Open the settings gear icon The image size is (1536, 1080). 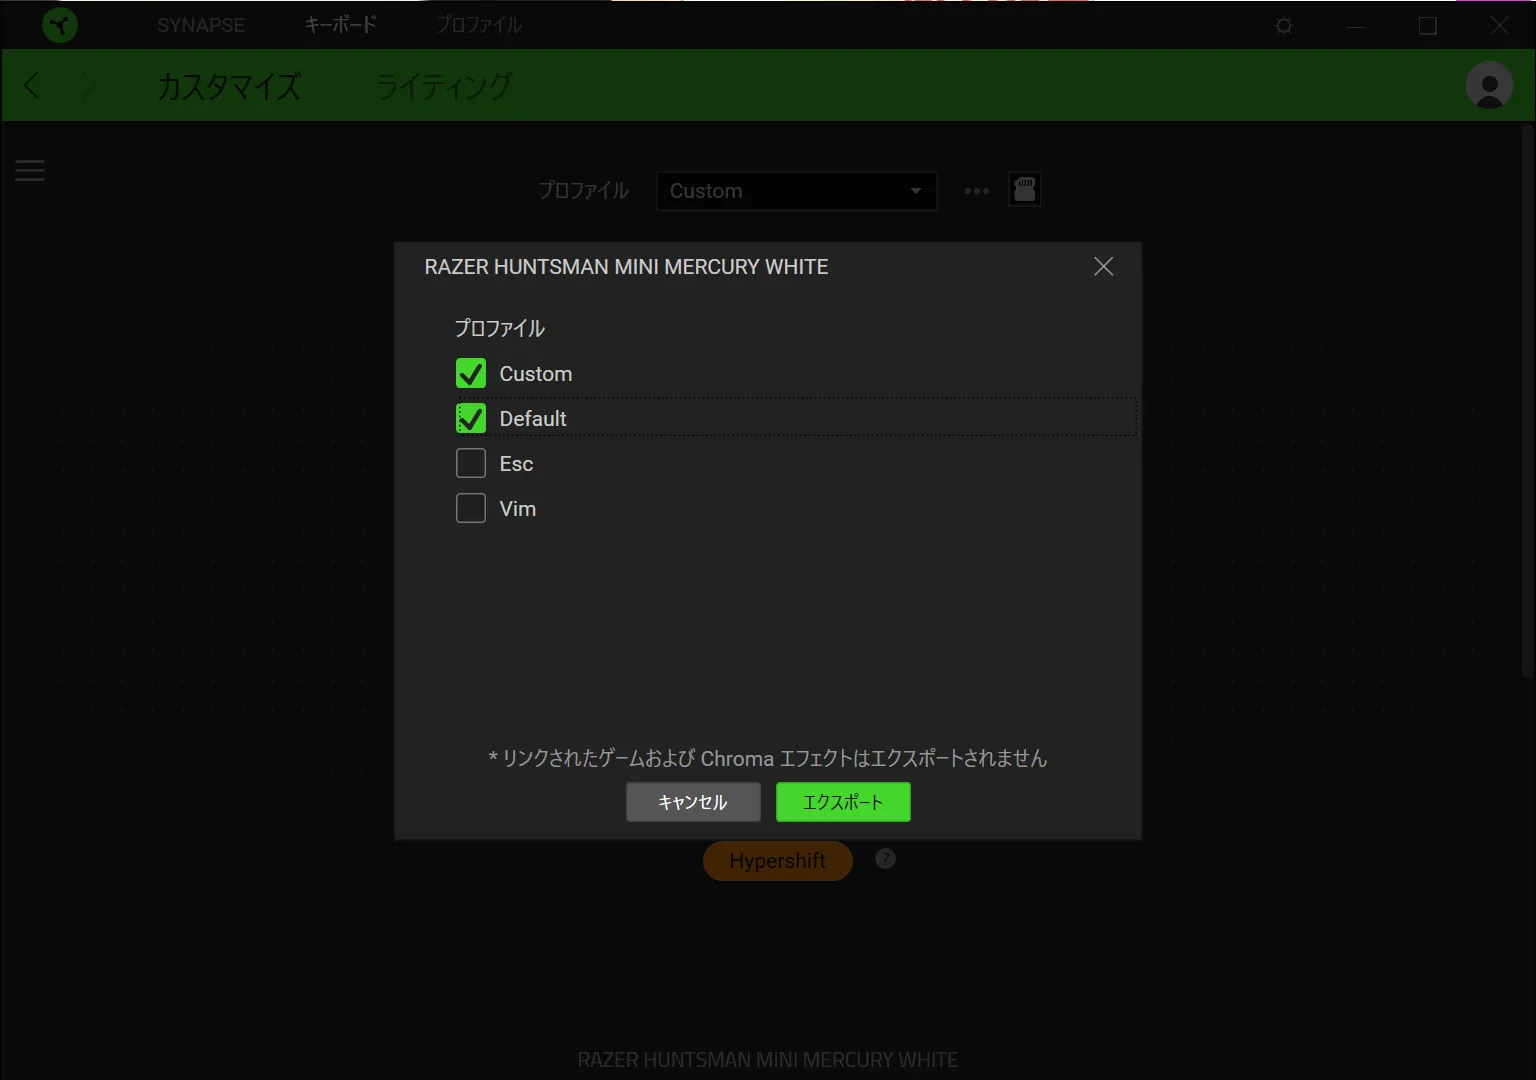click(1284, 26)
